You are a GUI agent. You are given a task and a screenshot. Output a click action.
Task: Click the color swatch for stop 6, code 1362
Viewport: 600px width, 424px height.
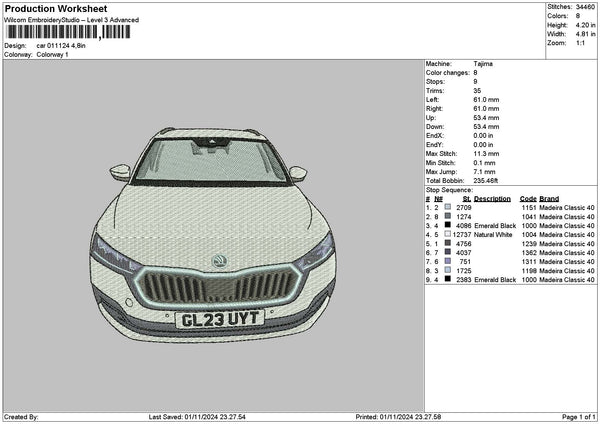click(448, 252)
